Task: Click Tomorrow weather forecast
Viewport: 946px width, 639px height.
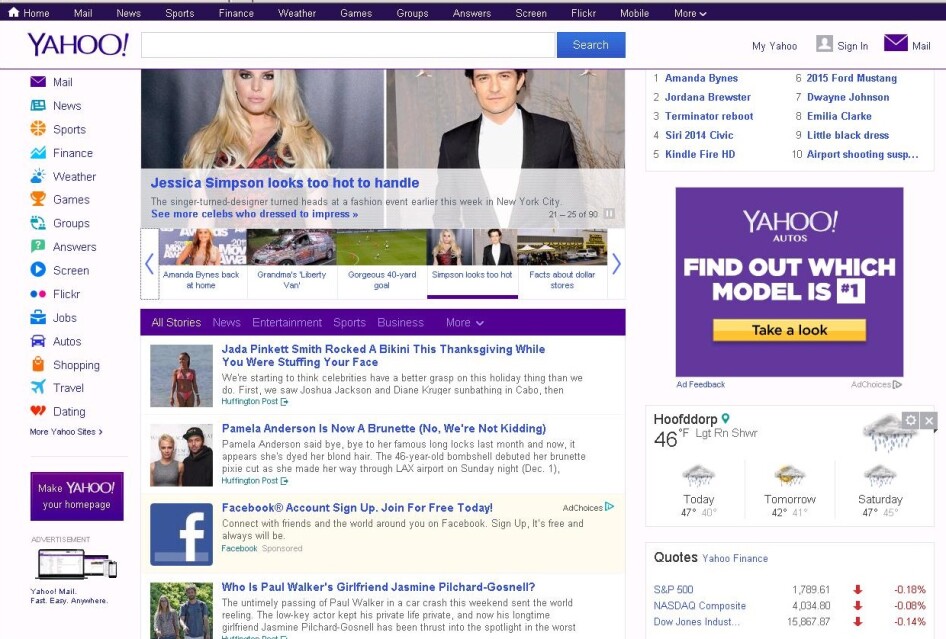Action: (790, 490)
